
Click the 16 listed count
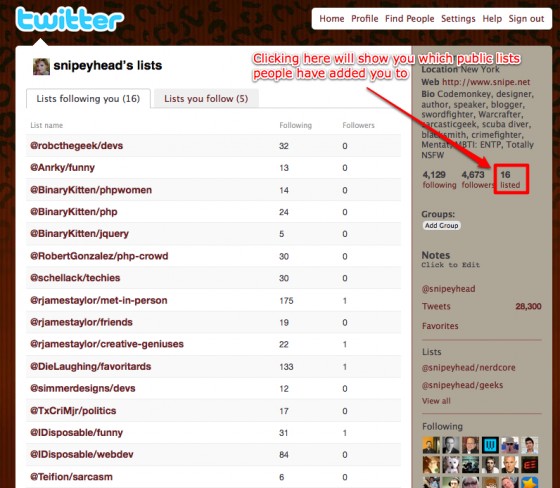pos(510,180)
